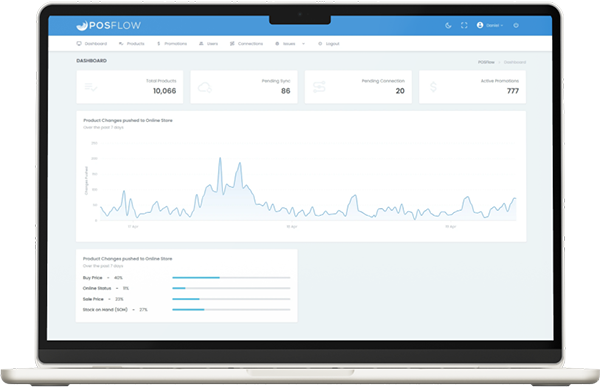Screen dimensions: 600x387
Task: Open the Products menu item
Action: click(132, 44)
